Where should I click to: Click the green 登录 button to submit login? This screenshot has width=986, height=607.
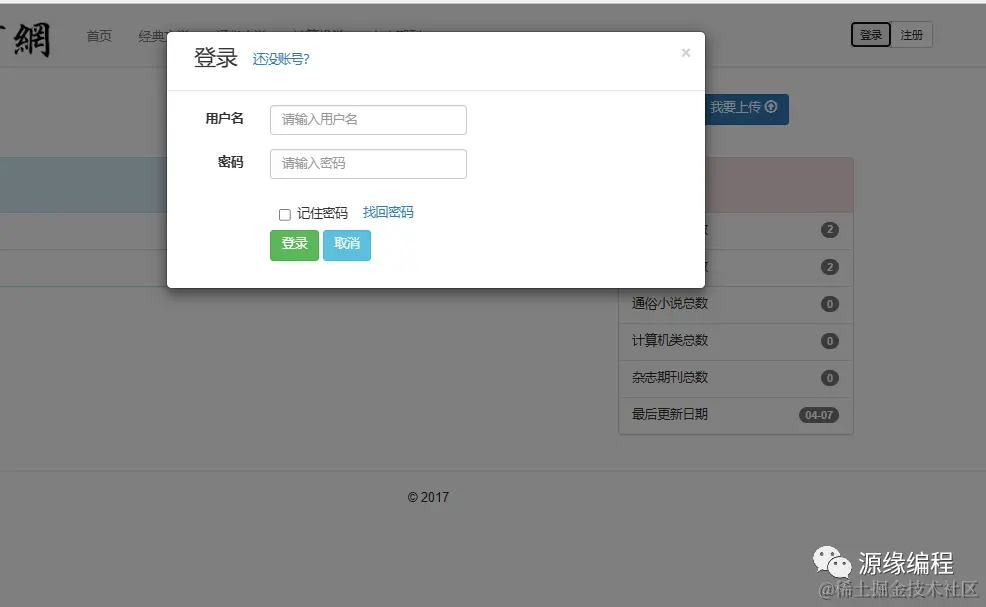pos(293,245)
